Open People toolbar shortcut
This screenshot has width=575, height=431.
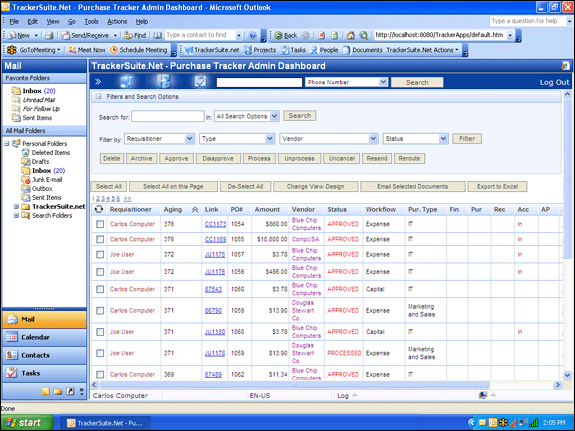(x=324, y=50)
